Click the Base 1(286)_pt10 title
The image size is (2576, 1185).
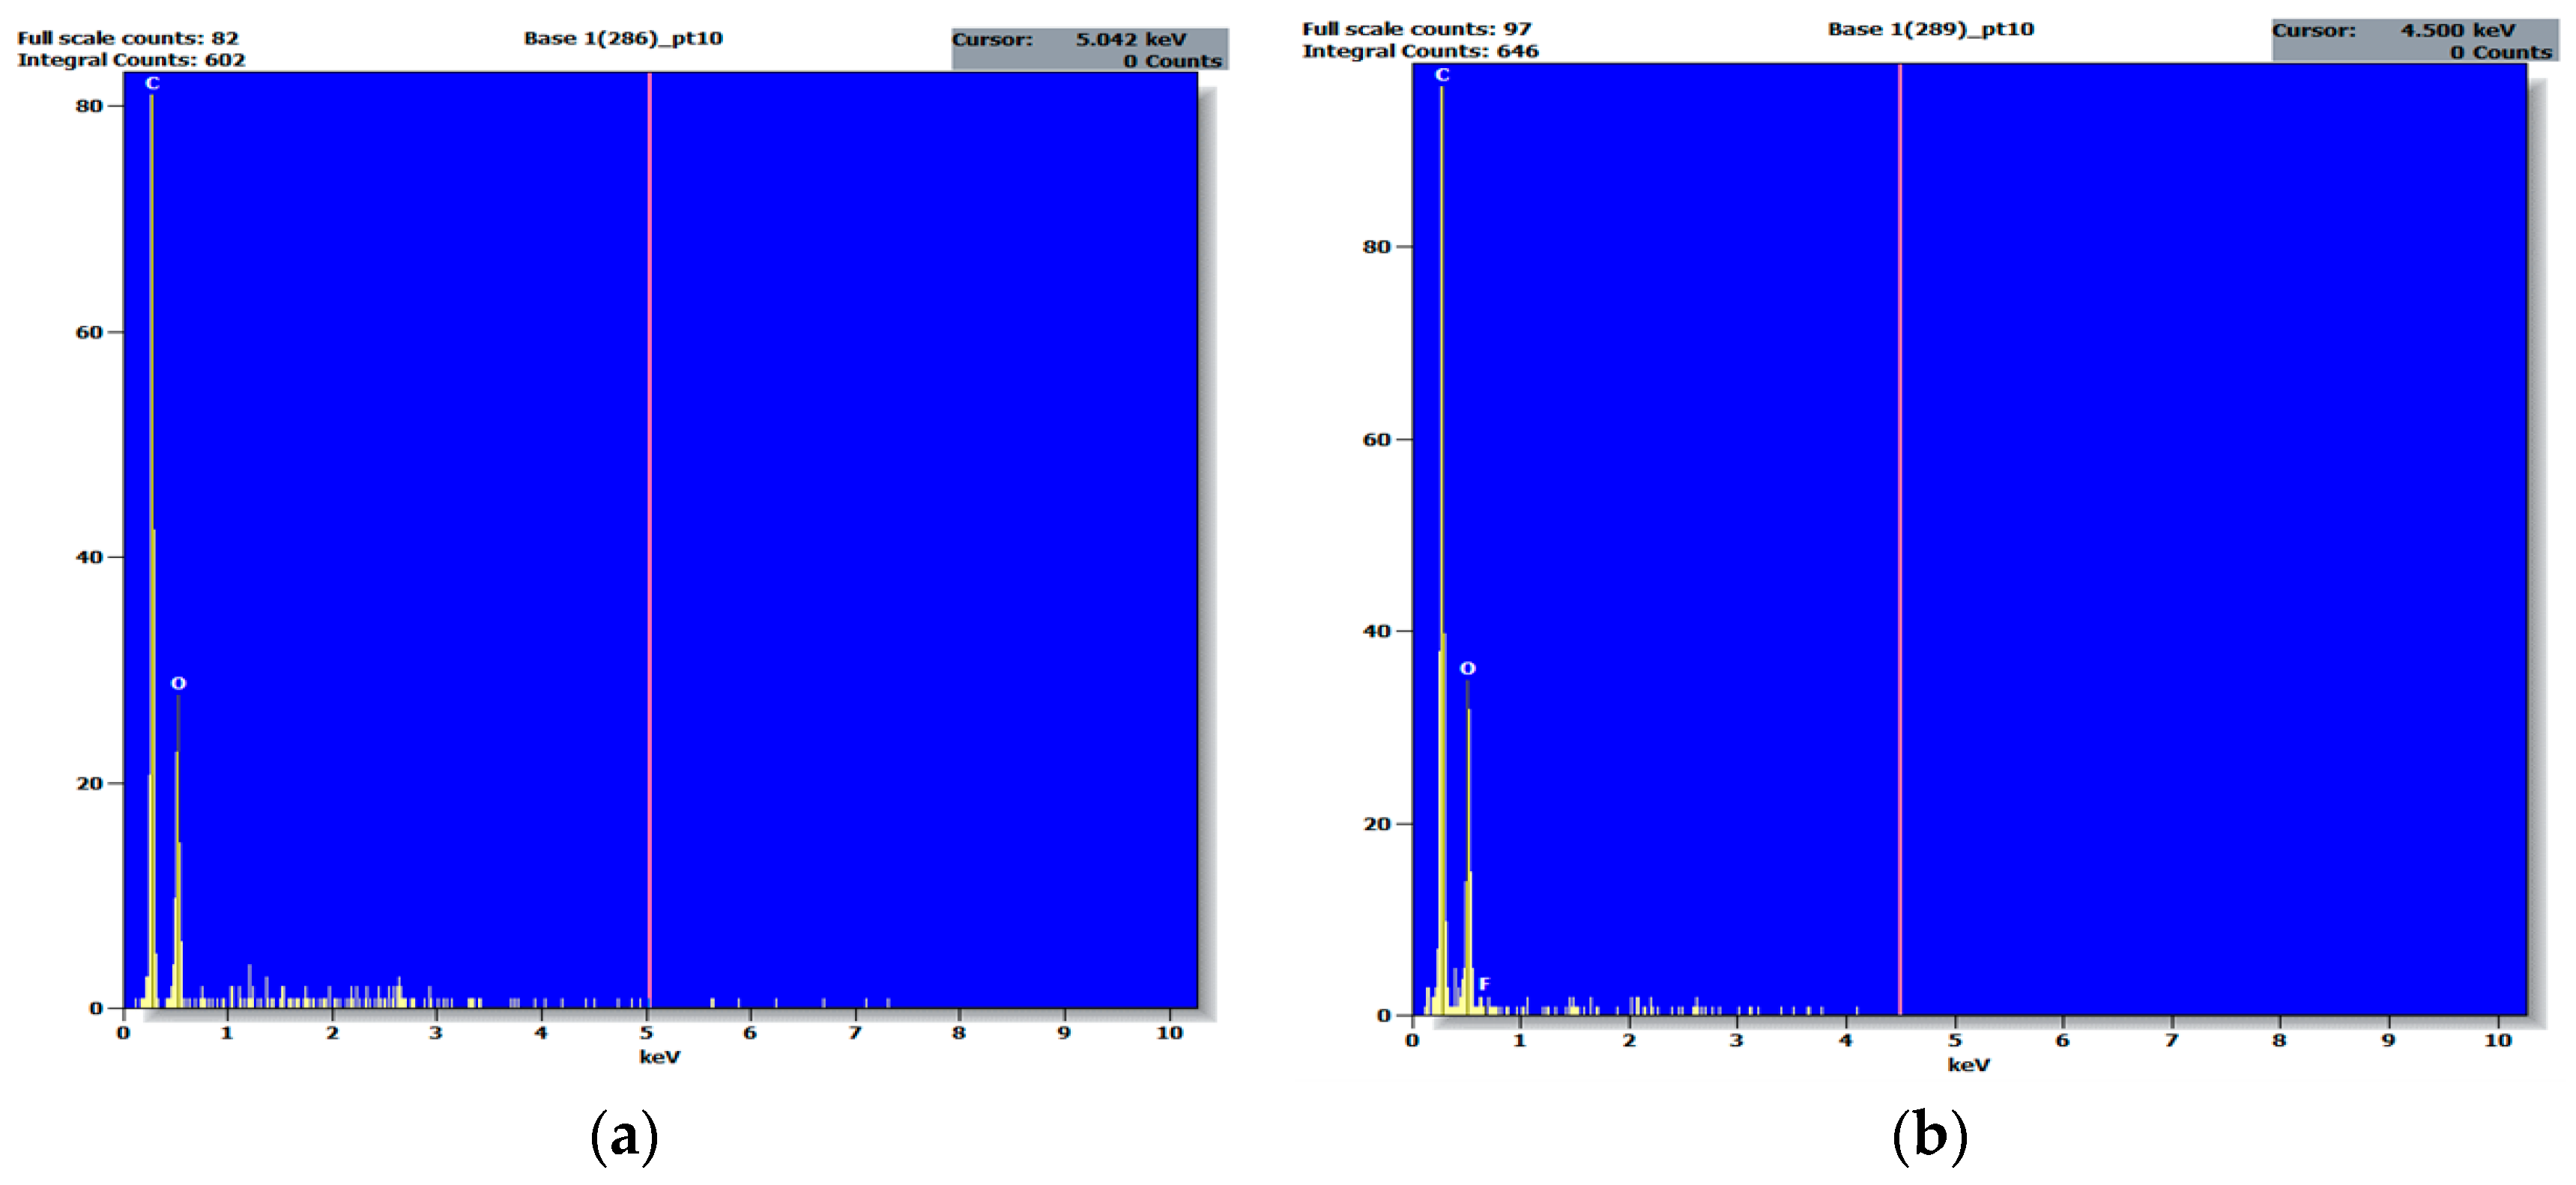click(623, 38)
